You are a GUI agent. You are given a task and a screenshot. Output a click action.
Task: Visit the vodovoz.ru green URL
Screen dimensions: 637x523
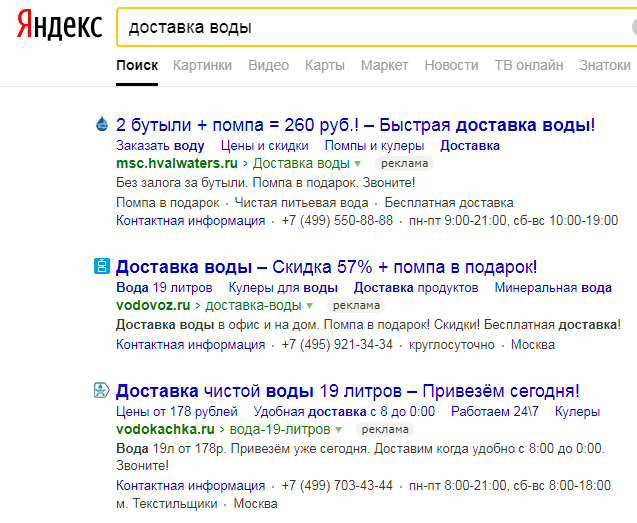point(153,305)
